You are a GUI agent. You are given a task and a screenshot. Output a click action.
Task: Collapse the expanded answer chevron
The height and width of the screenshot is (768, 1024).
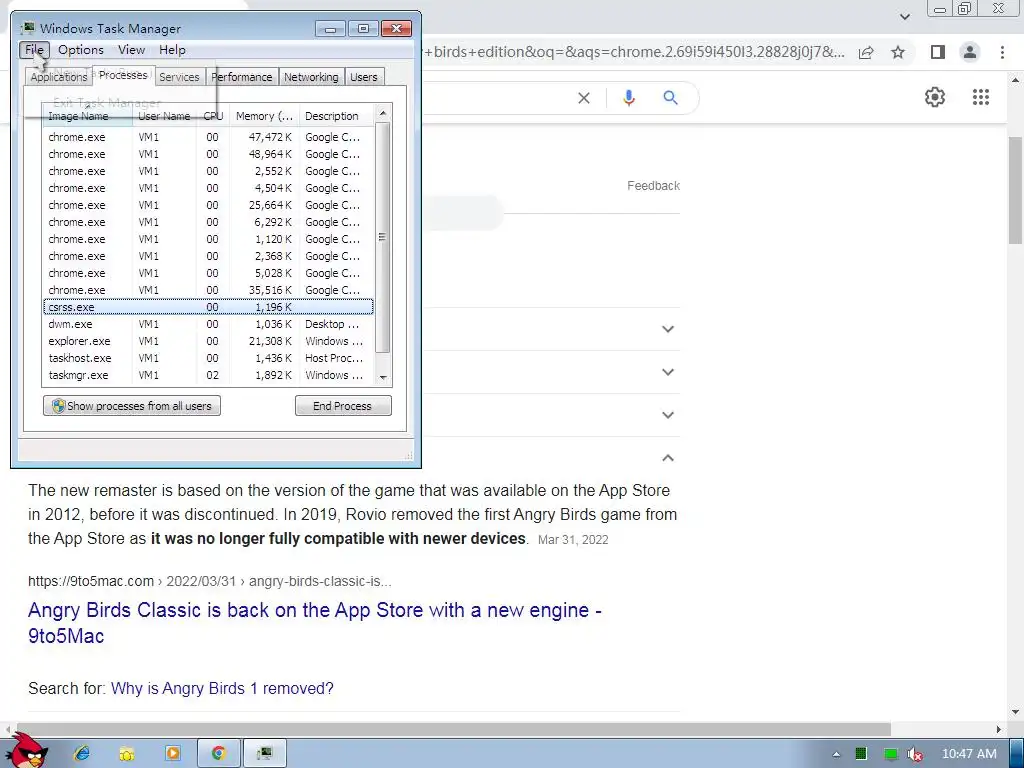click(667, 458)
